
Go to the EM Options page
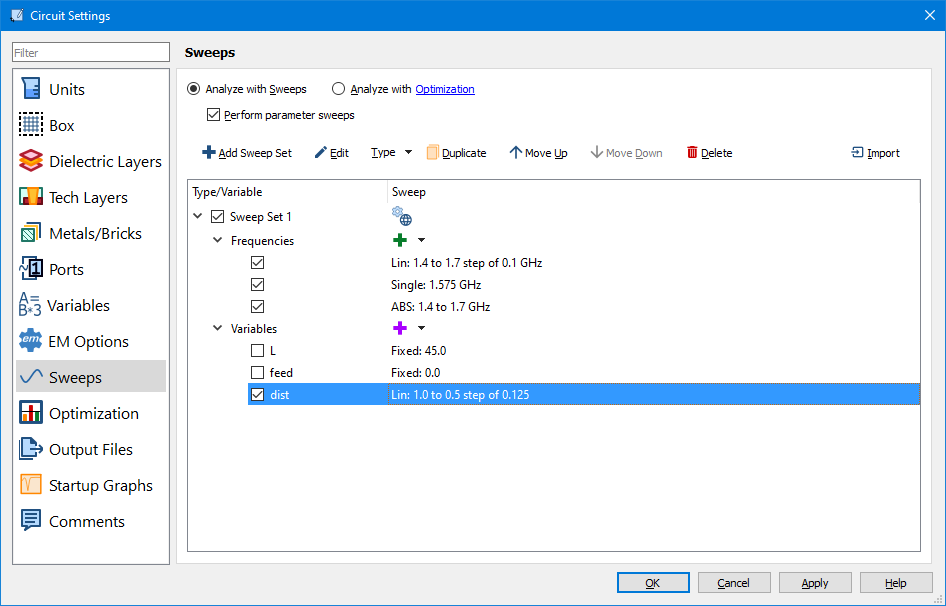point(90,341)
